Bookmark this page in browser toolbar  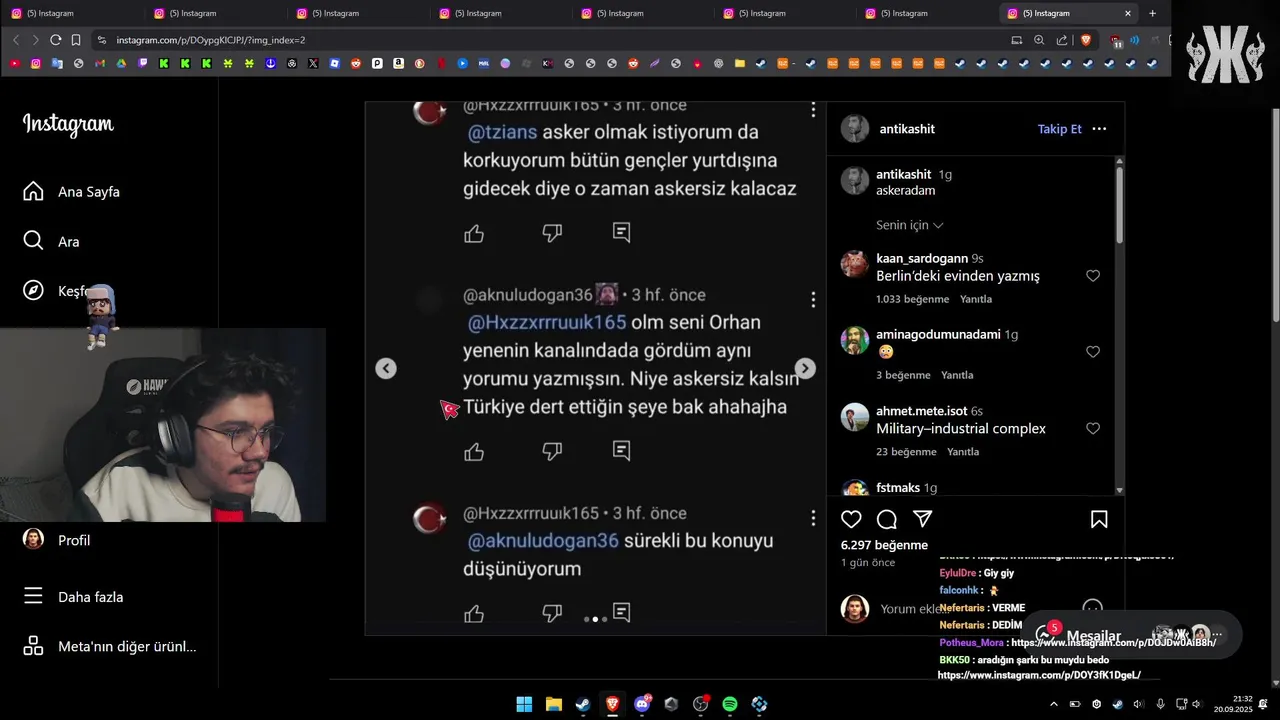(76, 40)
